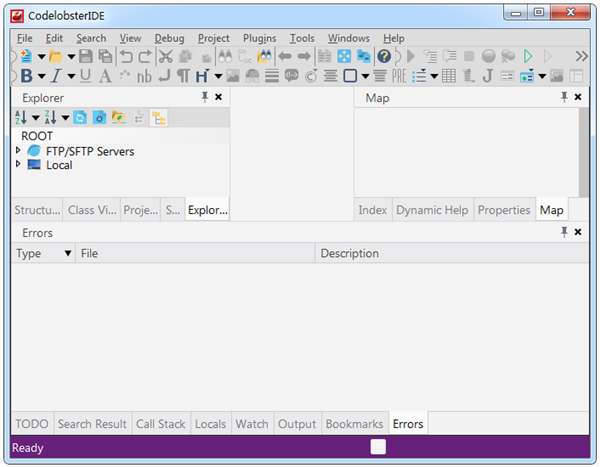Close the Explorer panel

tap(218, 97)
